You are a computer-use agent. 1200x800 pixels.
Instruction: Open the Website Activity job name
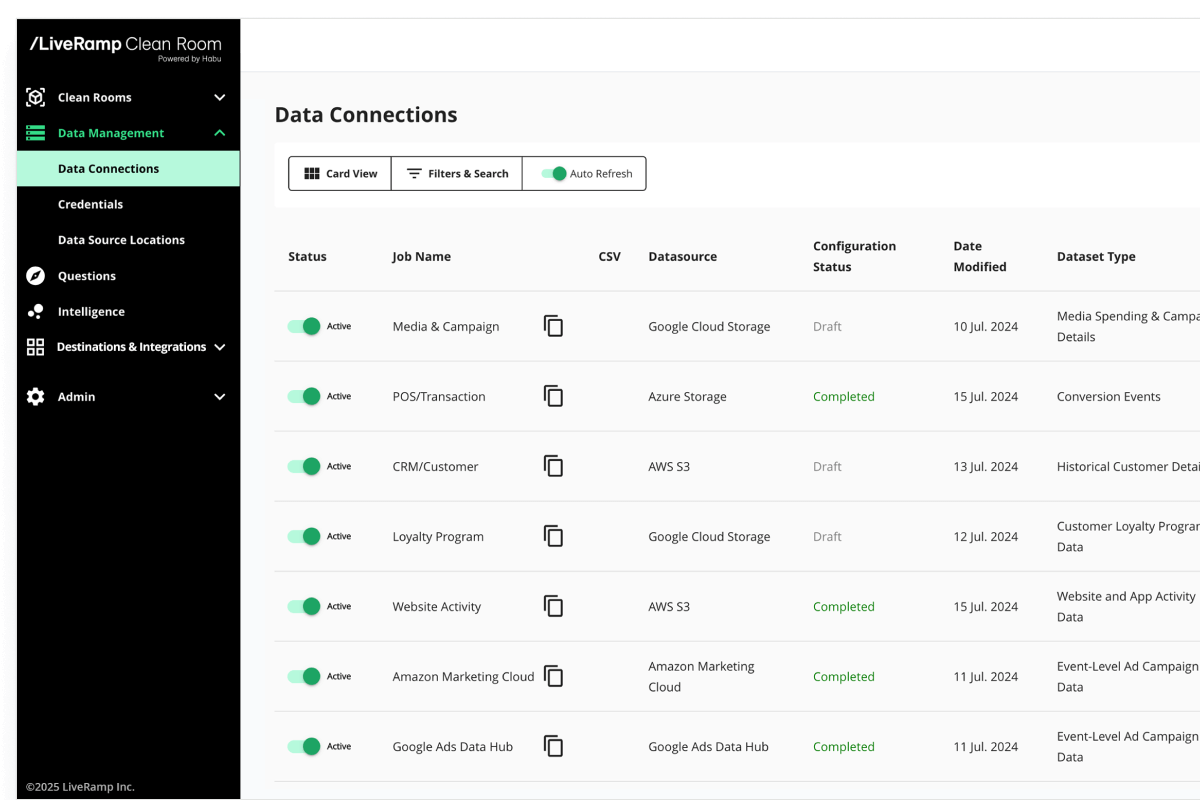pyautogui.click(x=437, y=607)
